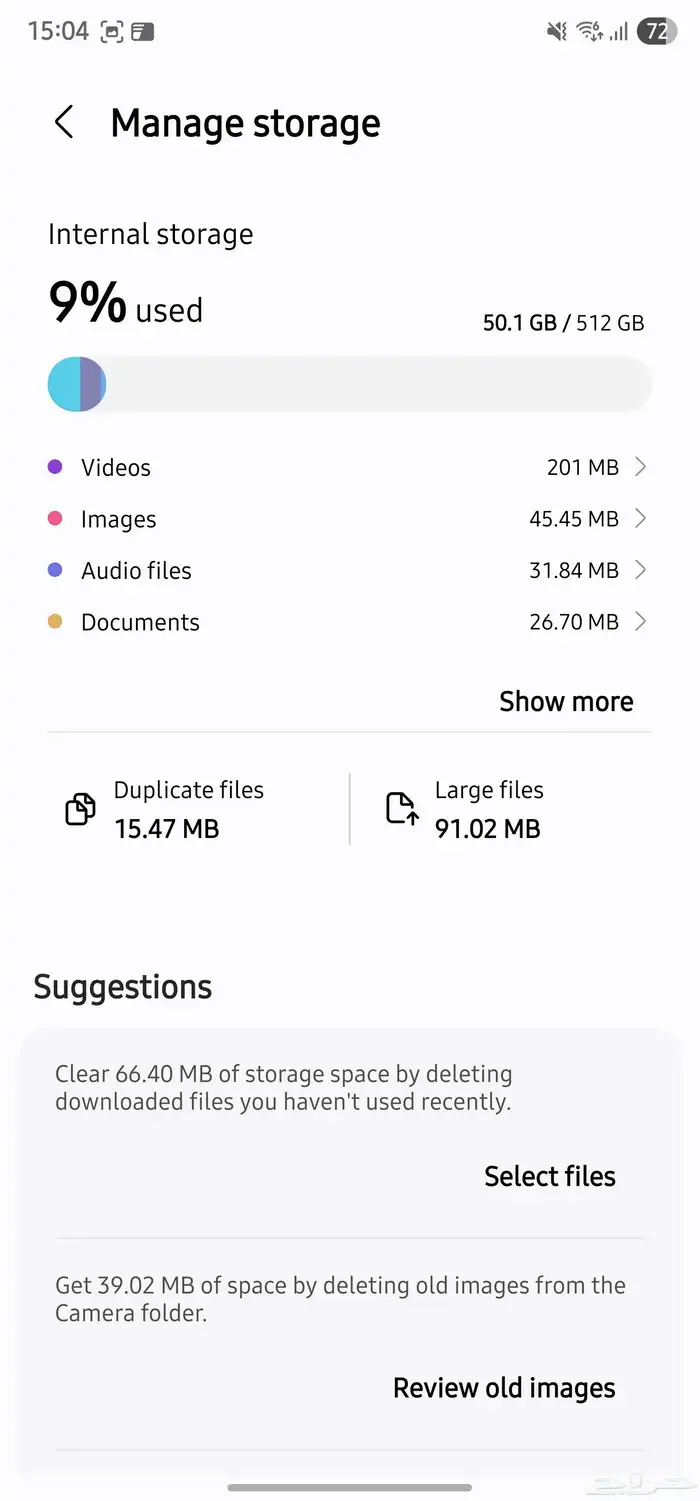
Task: Tap the internal storage usage bar
Action: [x=350, y=385]
